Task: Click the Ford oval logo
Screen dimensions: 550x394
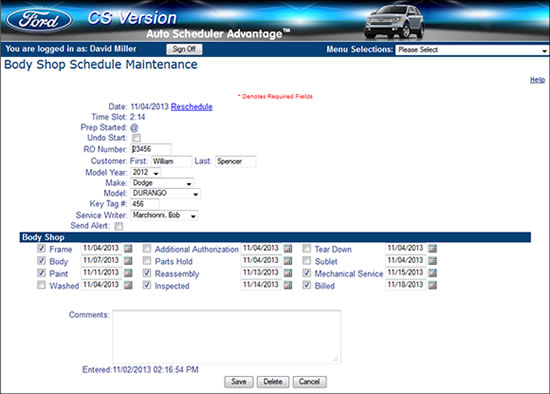Action: tap(39, 20)
